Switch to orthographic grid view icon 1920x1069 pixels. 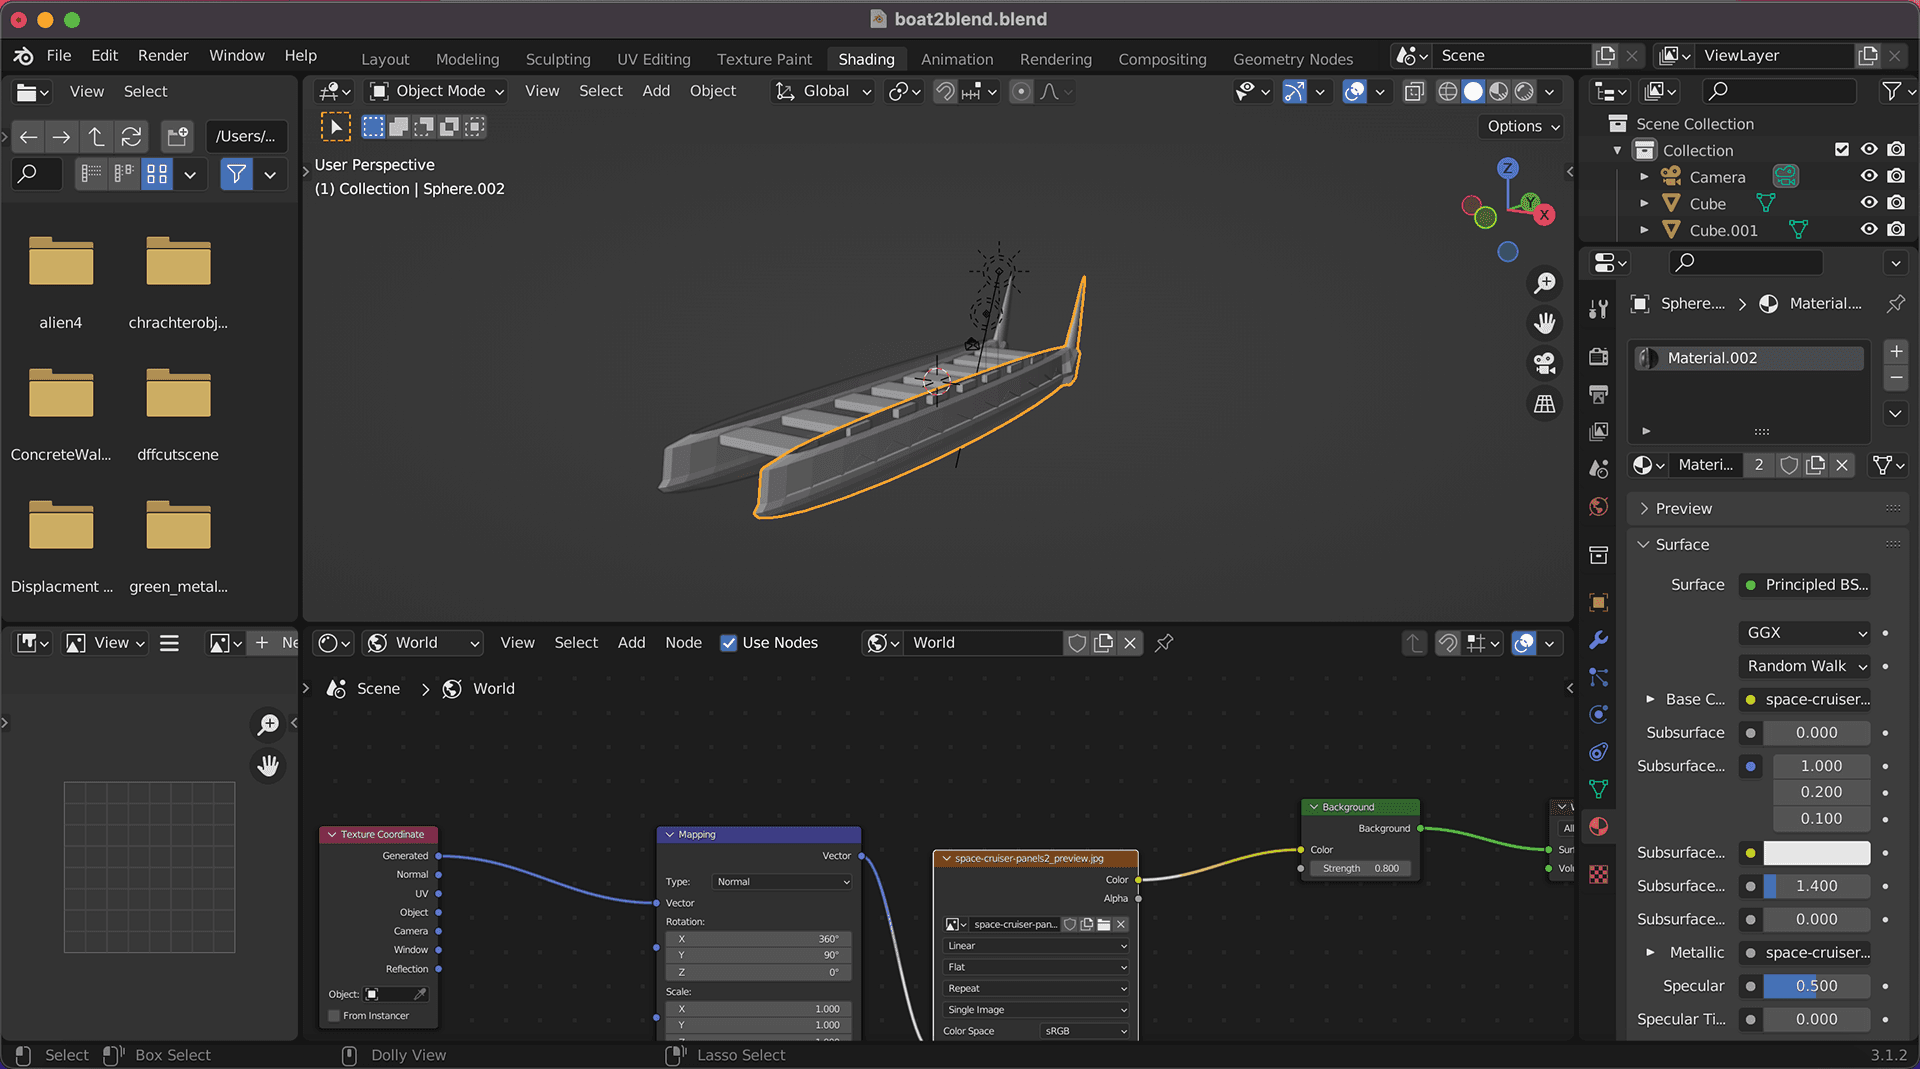[1545, 403]
